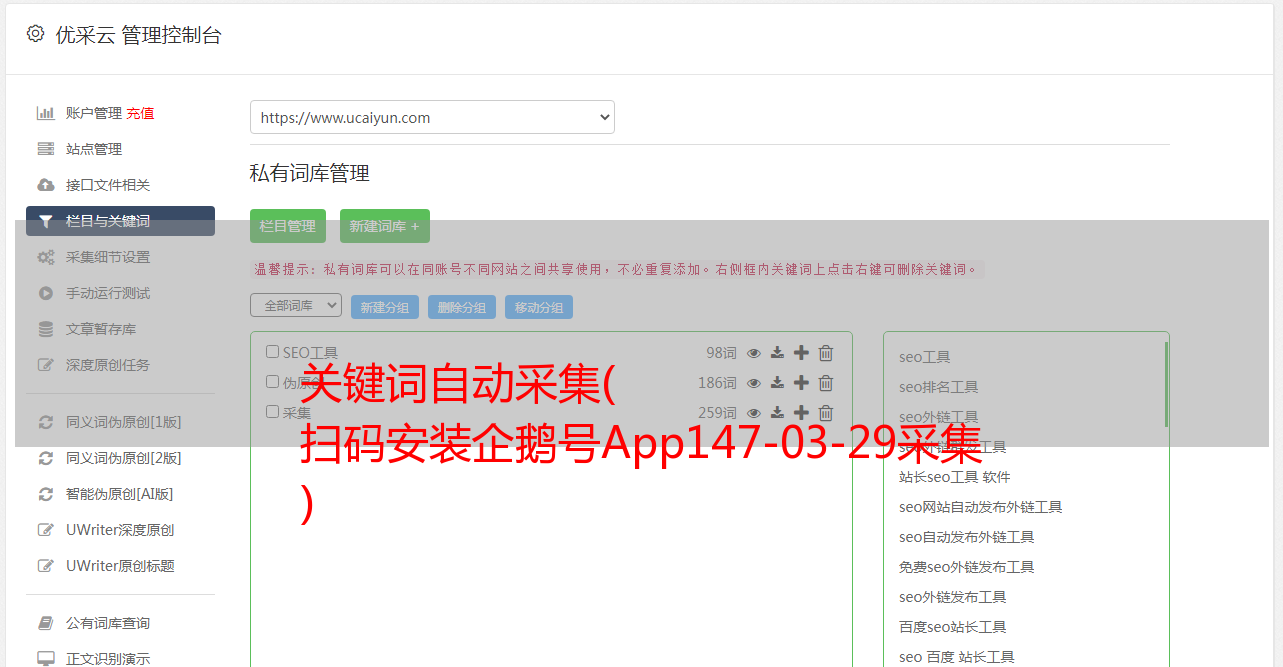
Task: Open 接口文件相关 in the sidebar
Action: (108, 185)
